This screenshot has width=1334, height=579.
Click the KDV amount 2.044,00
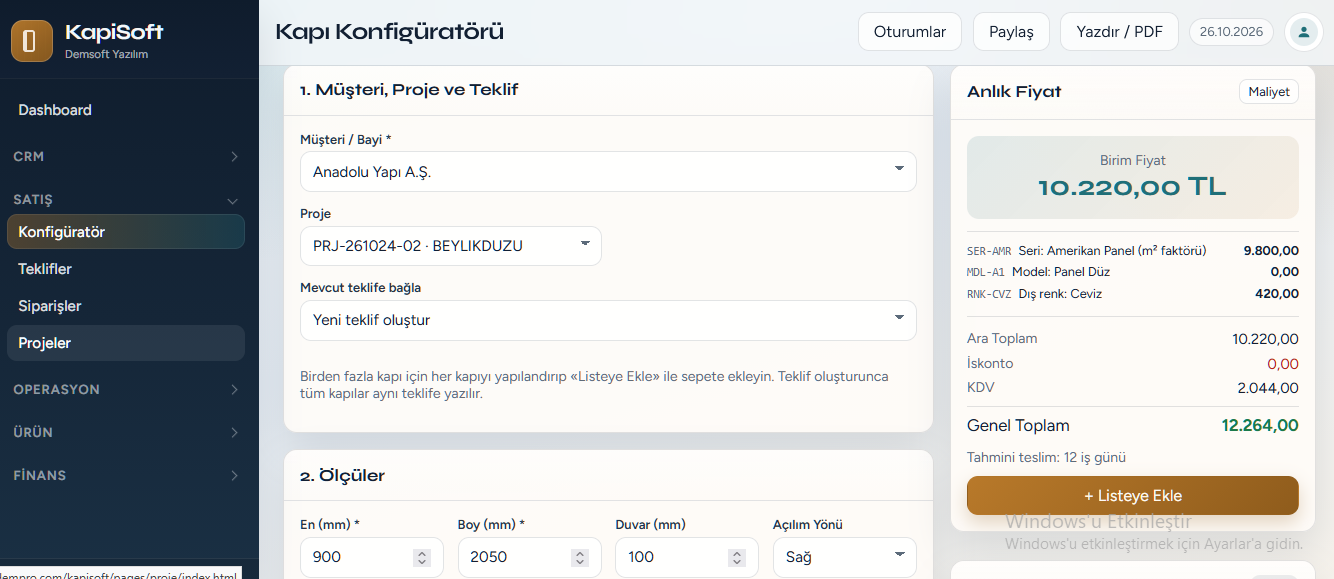pos(1268,388)
